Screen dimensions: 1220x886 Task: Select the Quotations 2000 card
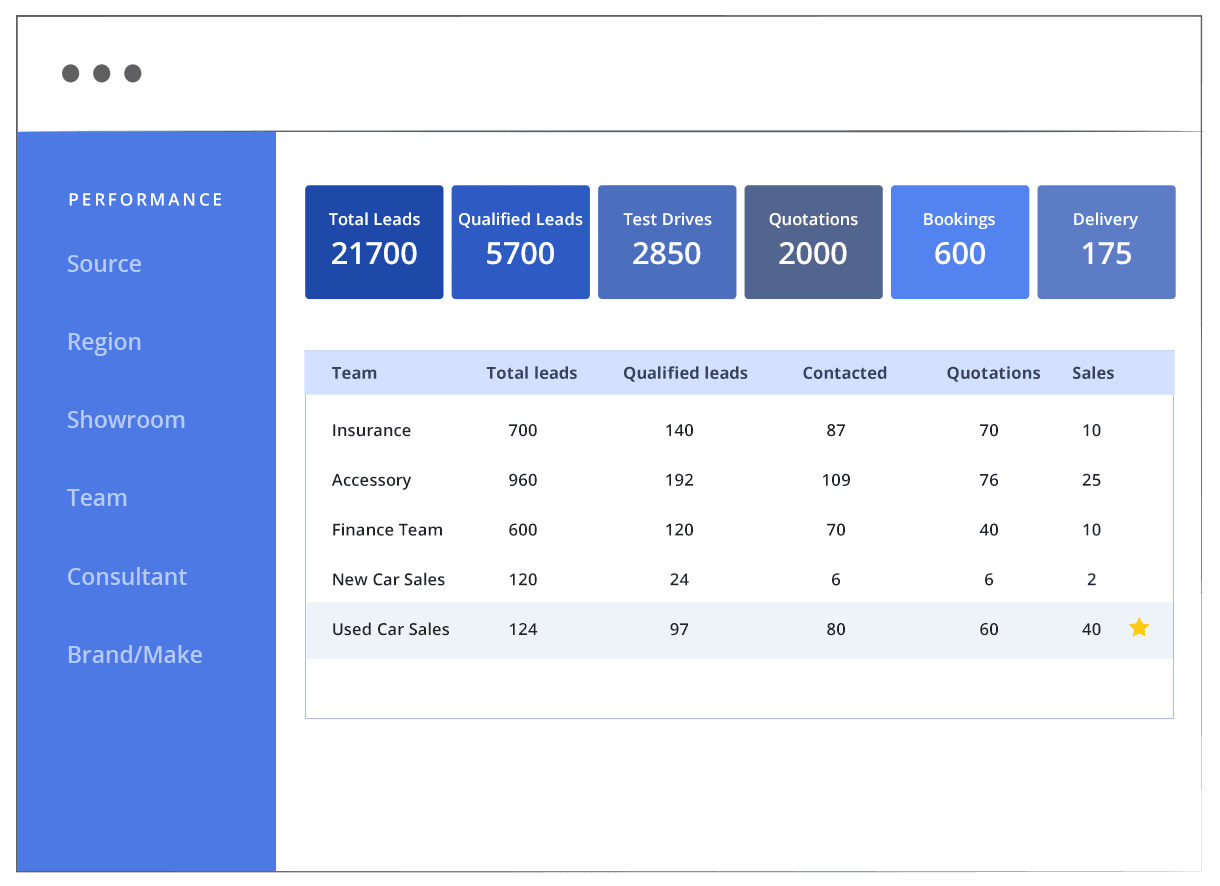pos(813,242)
